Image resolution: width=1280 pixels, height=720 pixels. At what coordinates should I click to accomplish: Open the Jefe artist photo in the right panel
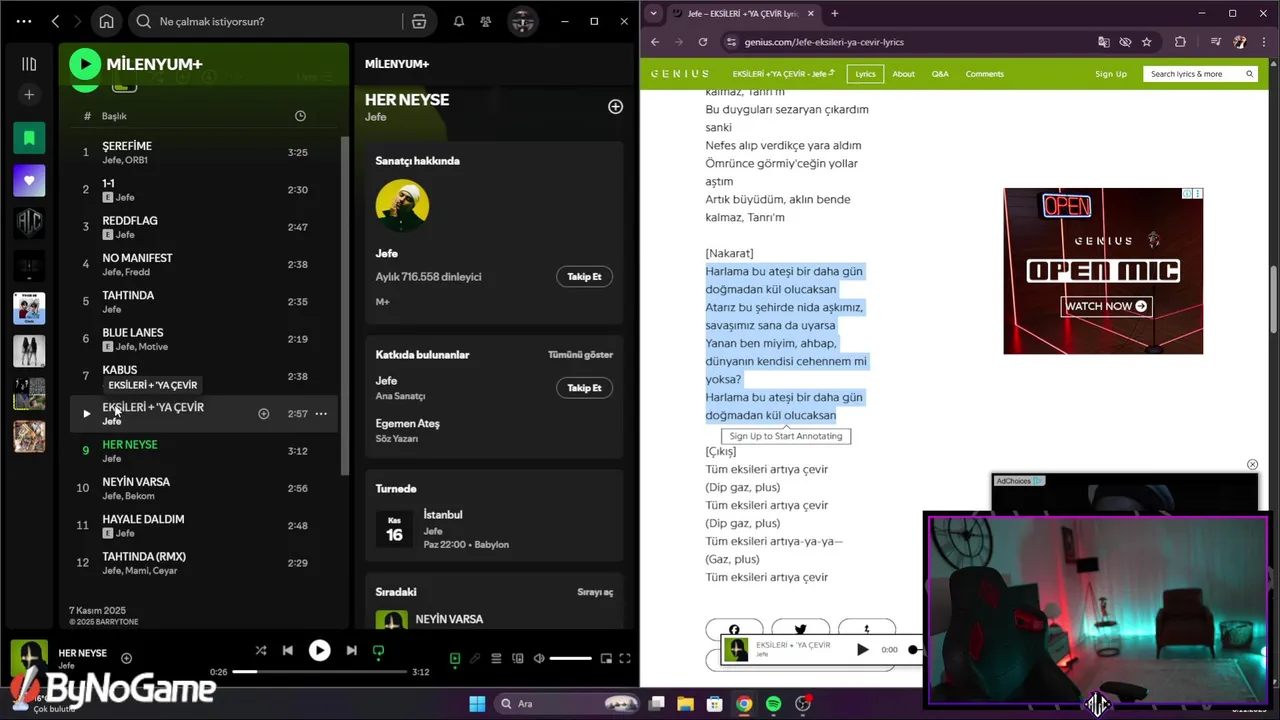402,206
